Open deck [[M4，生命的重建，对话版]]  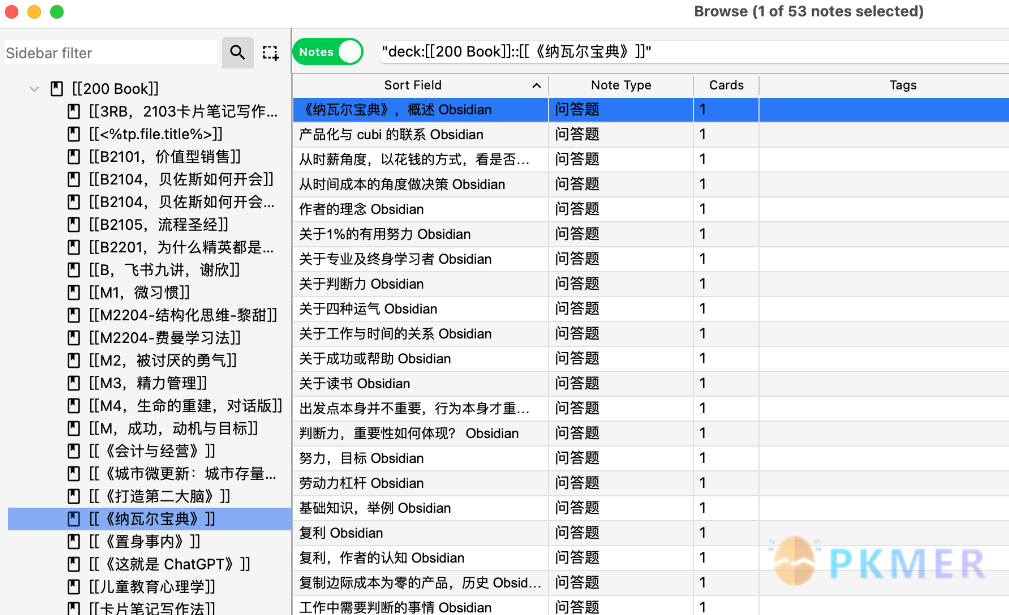coord(186,406)
